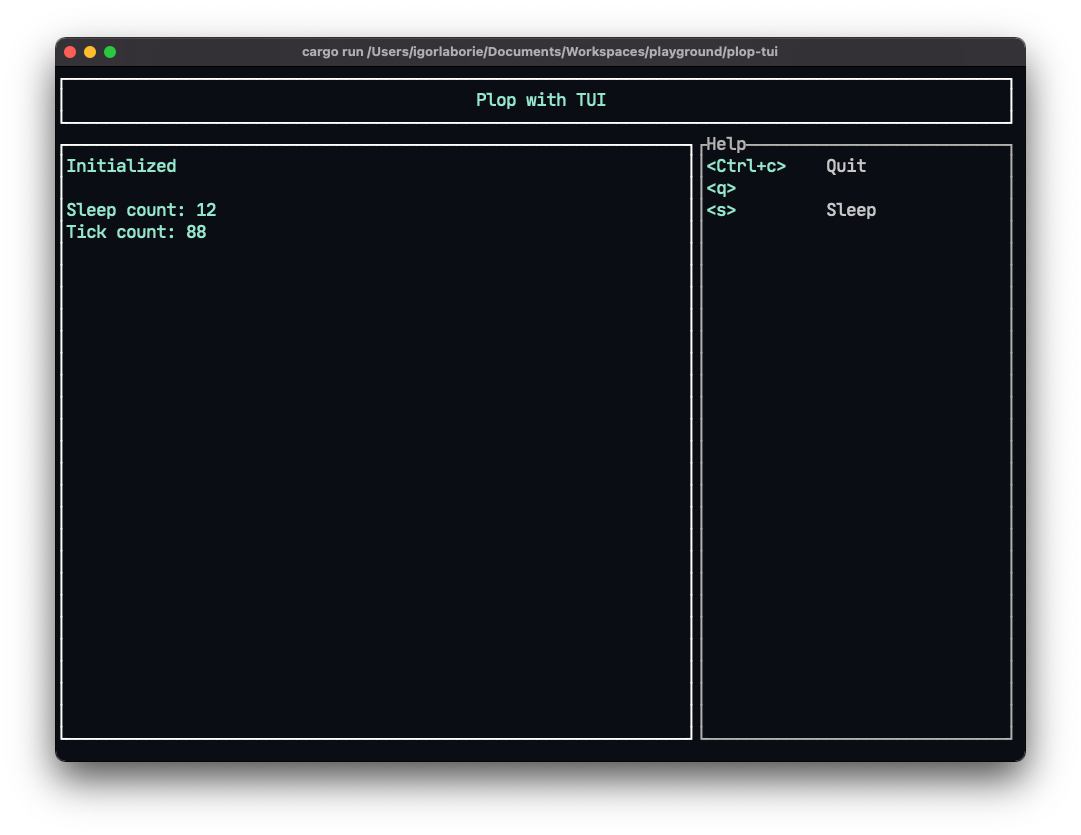
Task: Click the 'Sleep' action label in Help
Action: click(851, 210)
